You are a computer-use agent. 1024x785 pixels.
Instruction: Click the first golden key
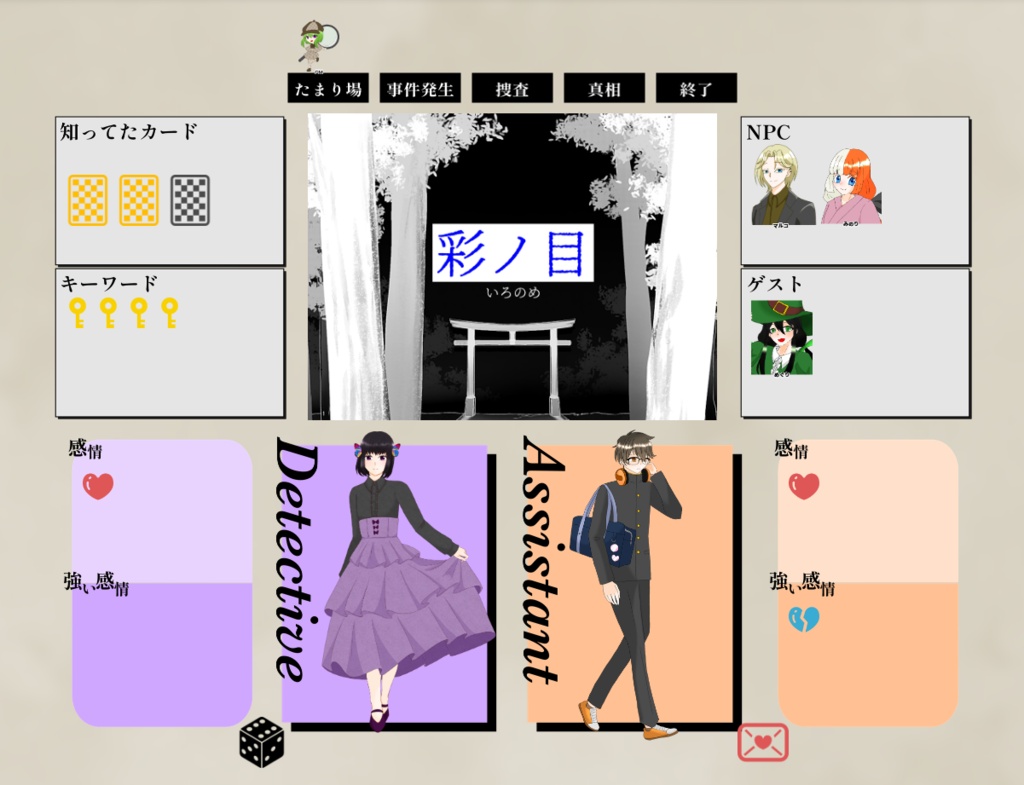point(78,313)
